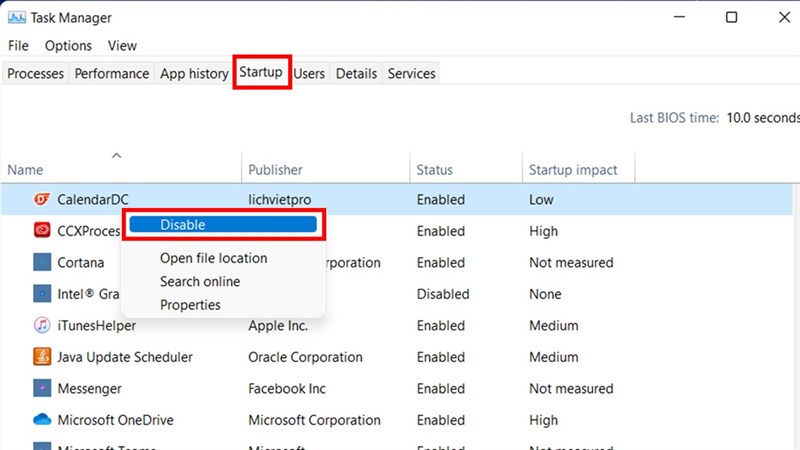Open the File menu

click(x=18, y=46)
